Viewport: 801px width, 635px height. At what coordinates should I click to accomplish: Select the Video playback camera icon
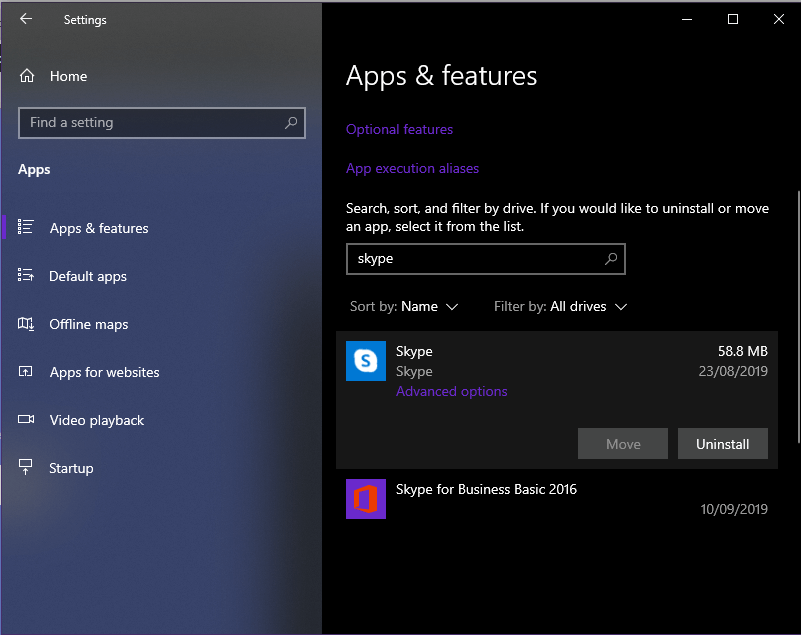(26, 419)
